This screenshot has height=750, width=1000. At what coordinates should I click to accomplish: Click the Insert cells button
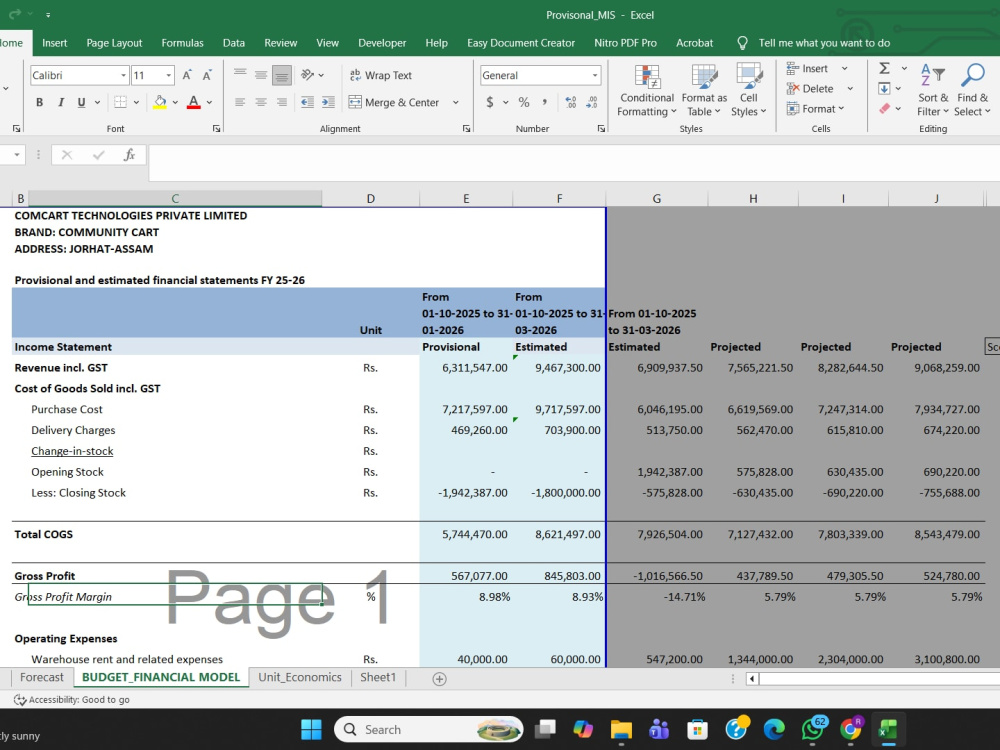coord(807,68)
